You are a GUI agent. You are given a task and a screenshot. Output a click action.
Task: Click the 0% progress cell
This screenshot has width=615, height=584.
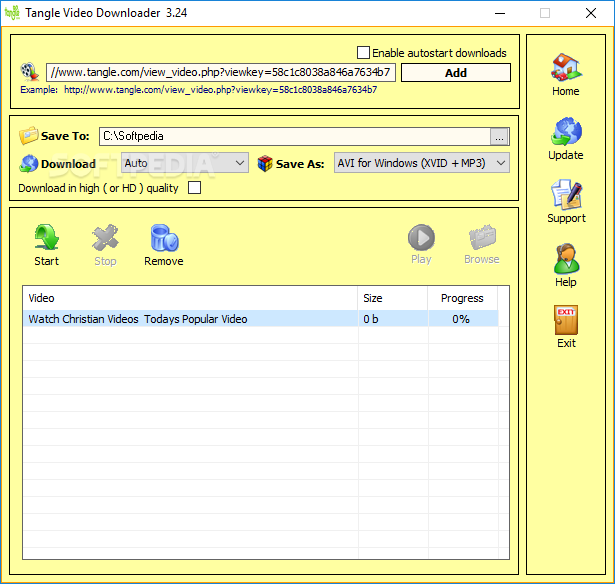coord(462,318)
